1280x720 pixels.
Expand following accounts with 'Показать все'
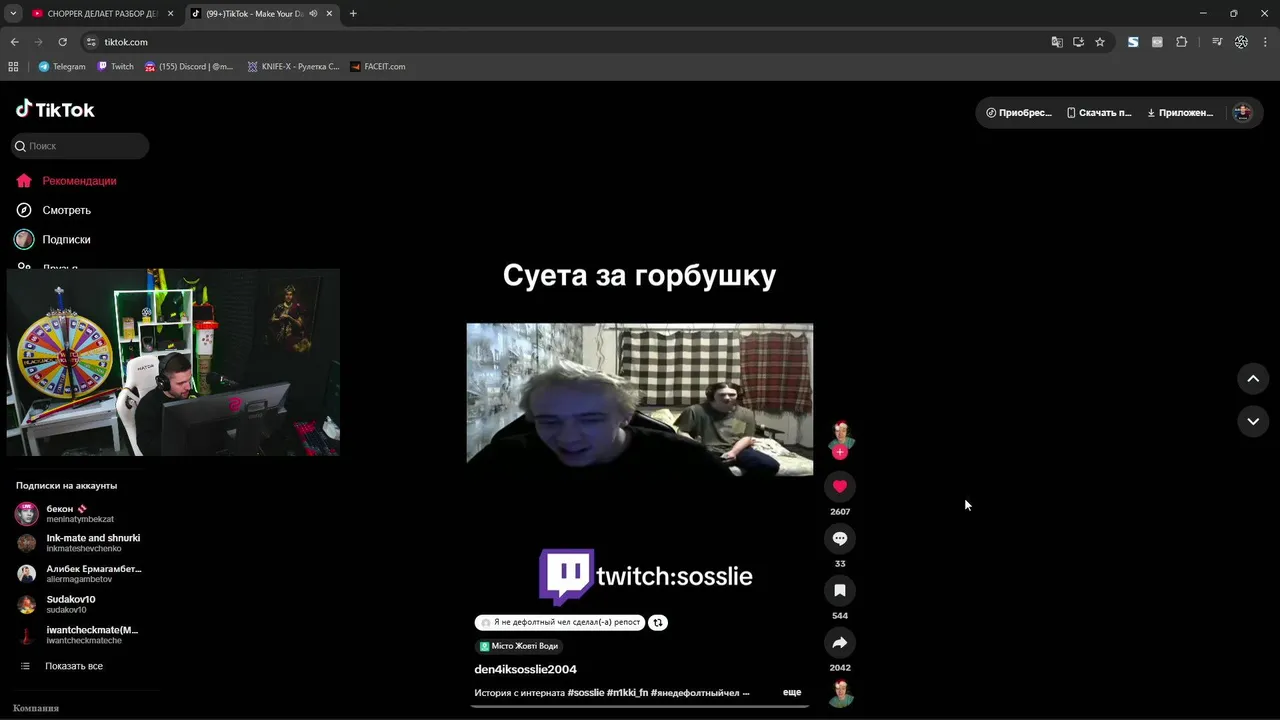(x=74, y=666)
